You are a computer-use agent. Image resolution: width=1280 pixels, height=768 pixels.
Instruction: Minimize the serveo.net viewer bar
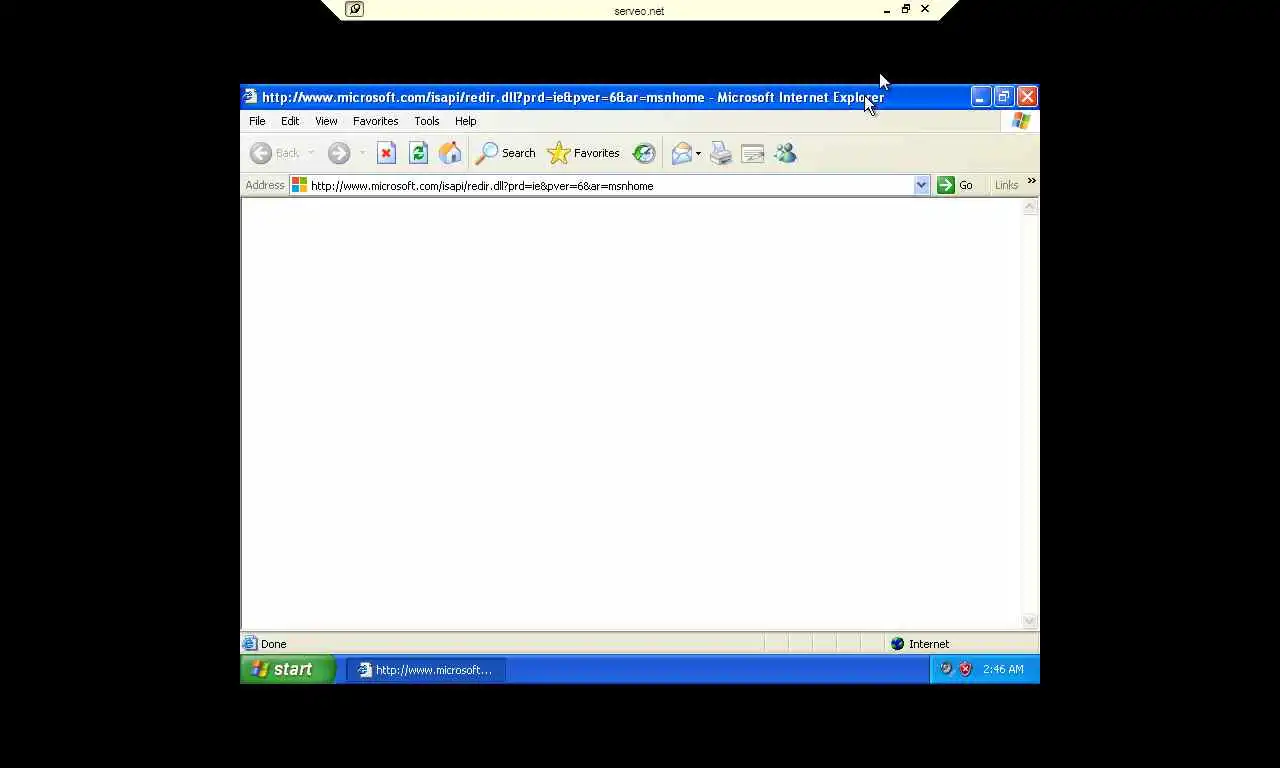coord(887,10)
